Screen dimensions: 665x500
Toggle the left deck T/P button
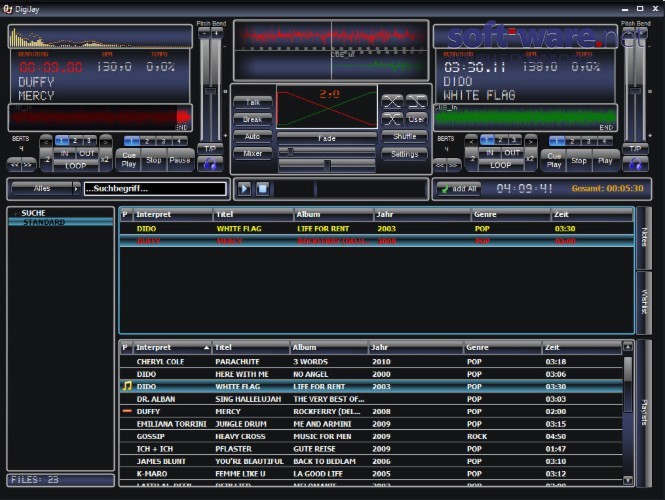point(210,148)
